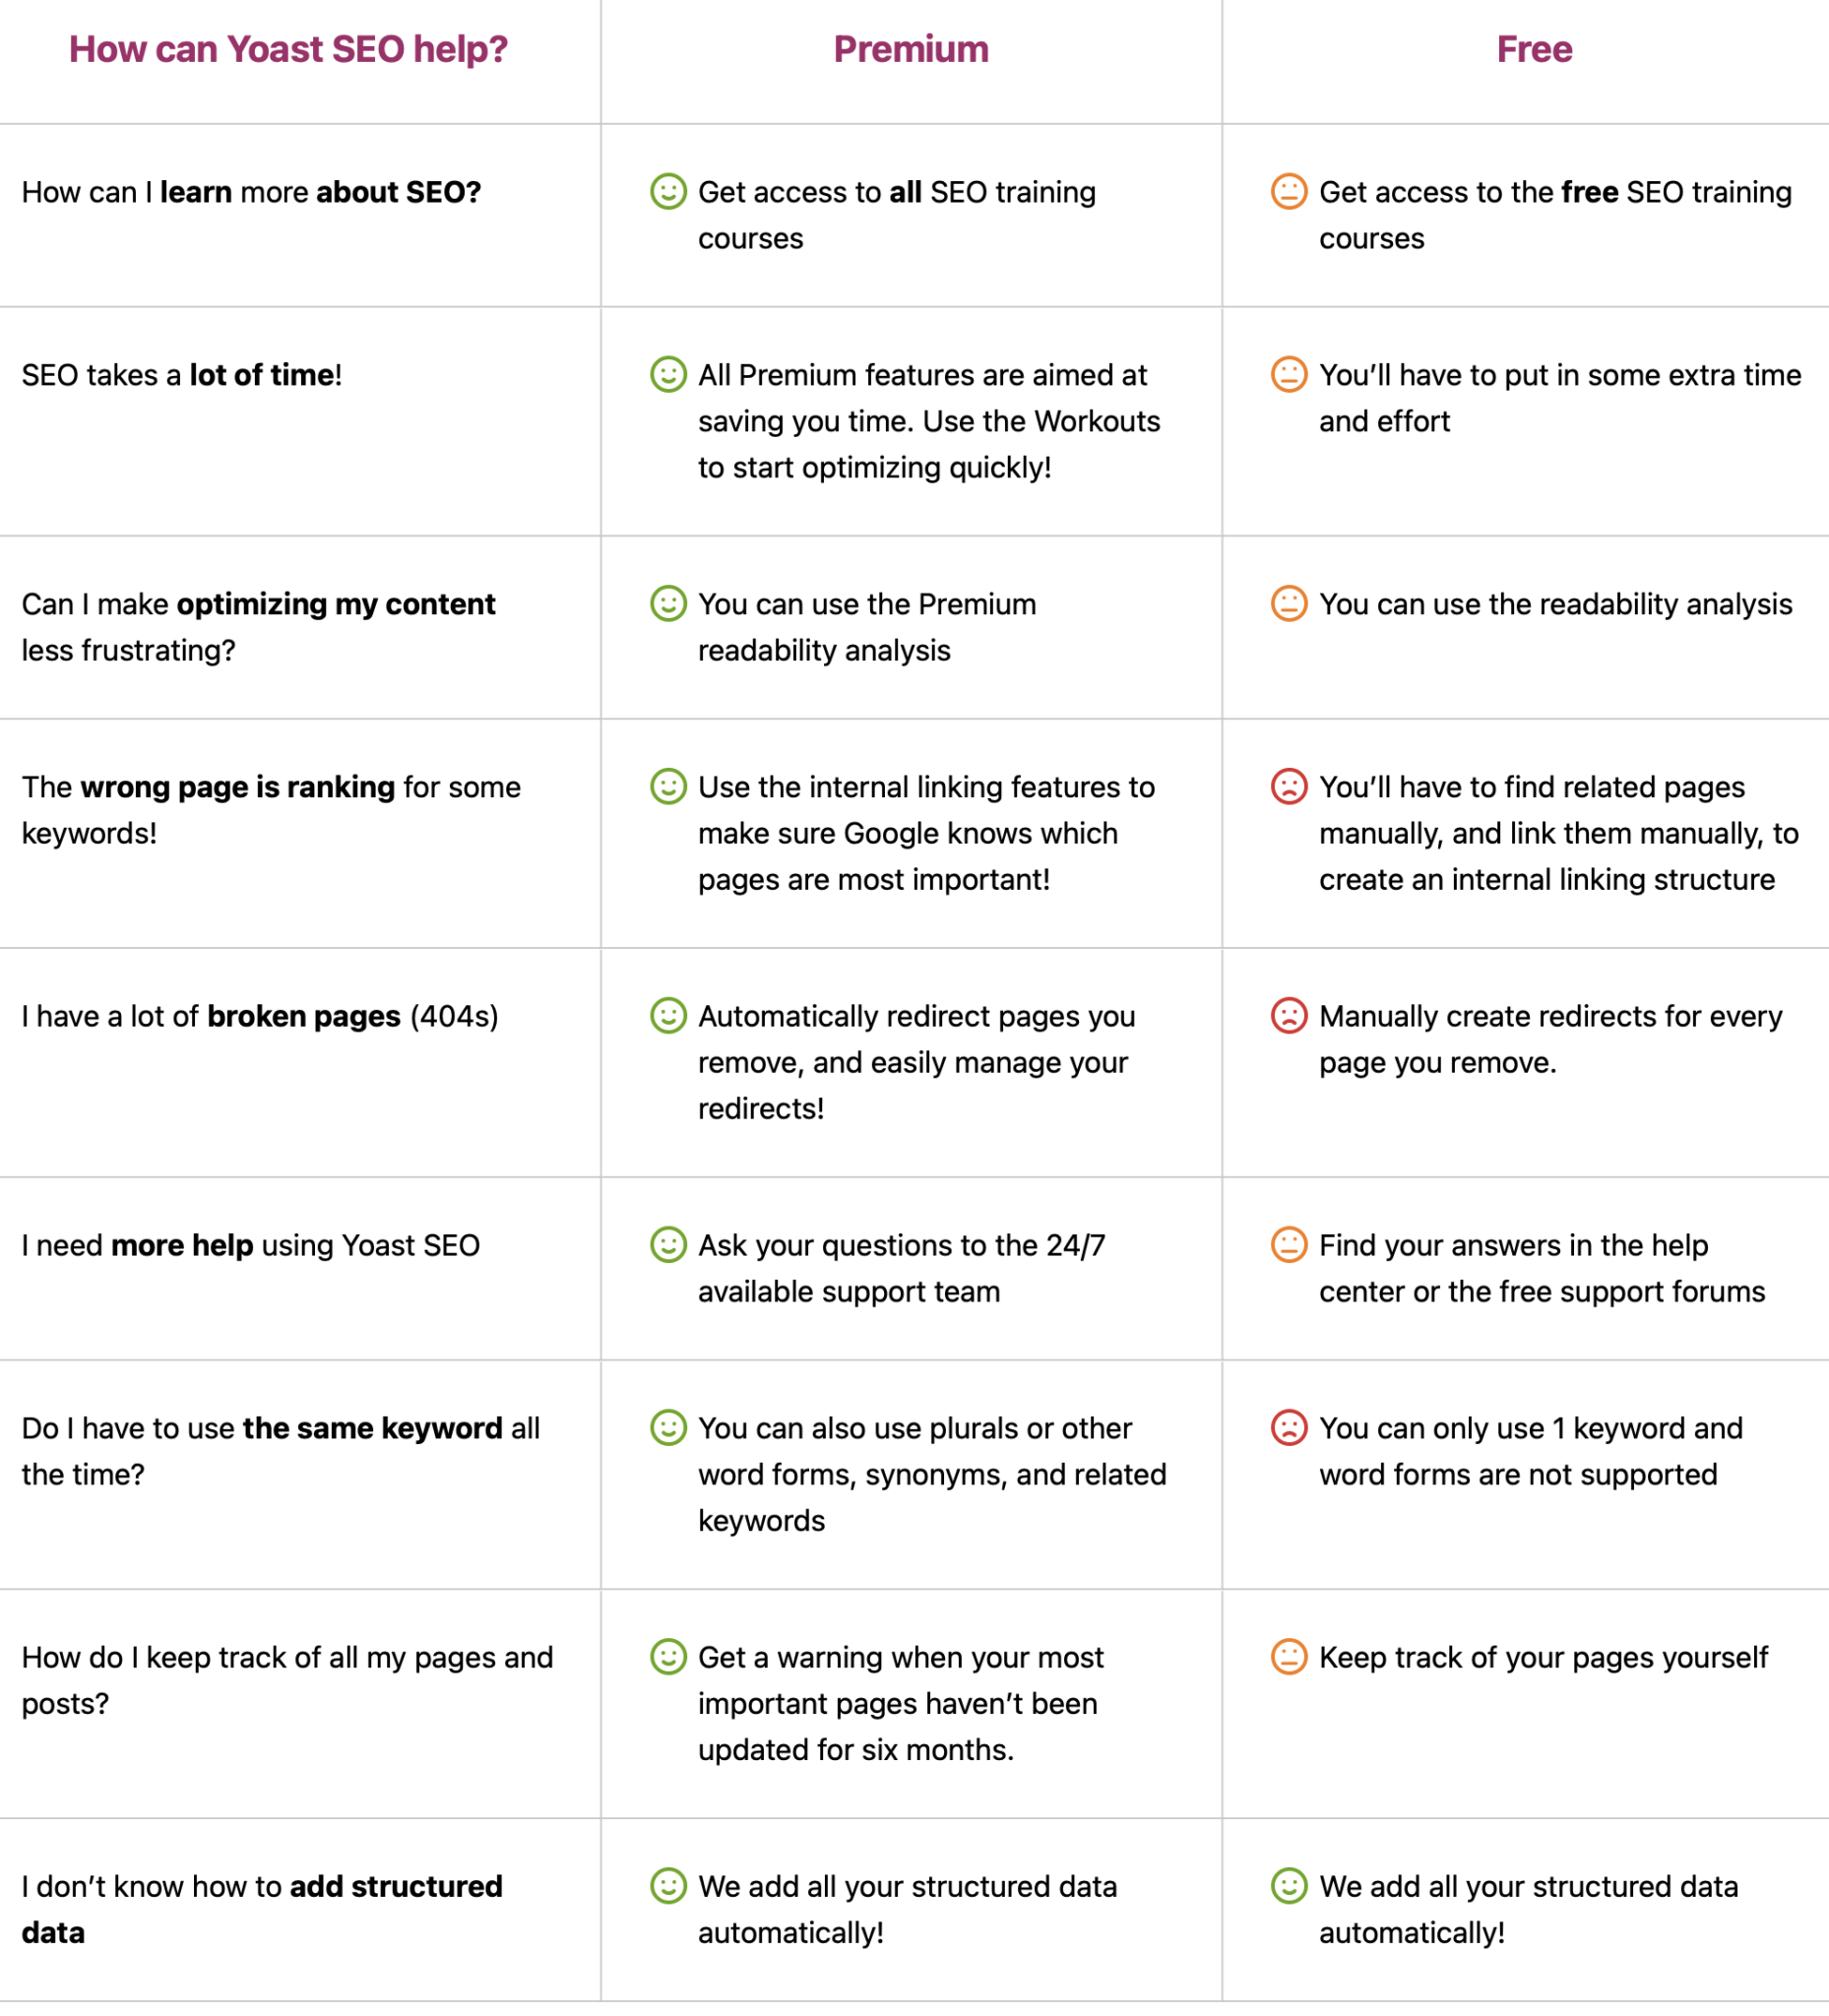This screenshot has width=1829, height=2016.
Task: Click green smiley beside automatically redirect pages
Action: pyautogui.click(x=668, y=1015)
